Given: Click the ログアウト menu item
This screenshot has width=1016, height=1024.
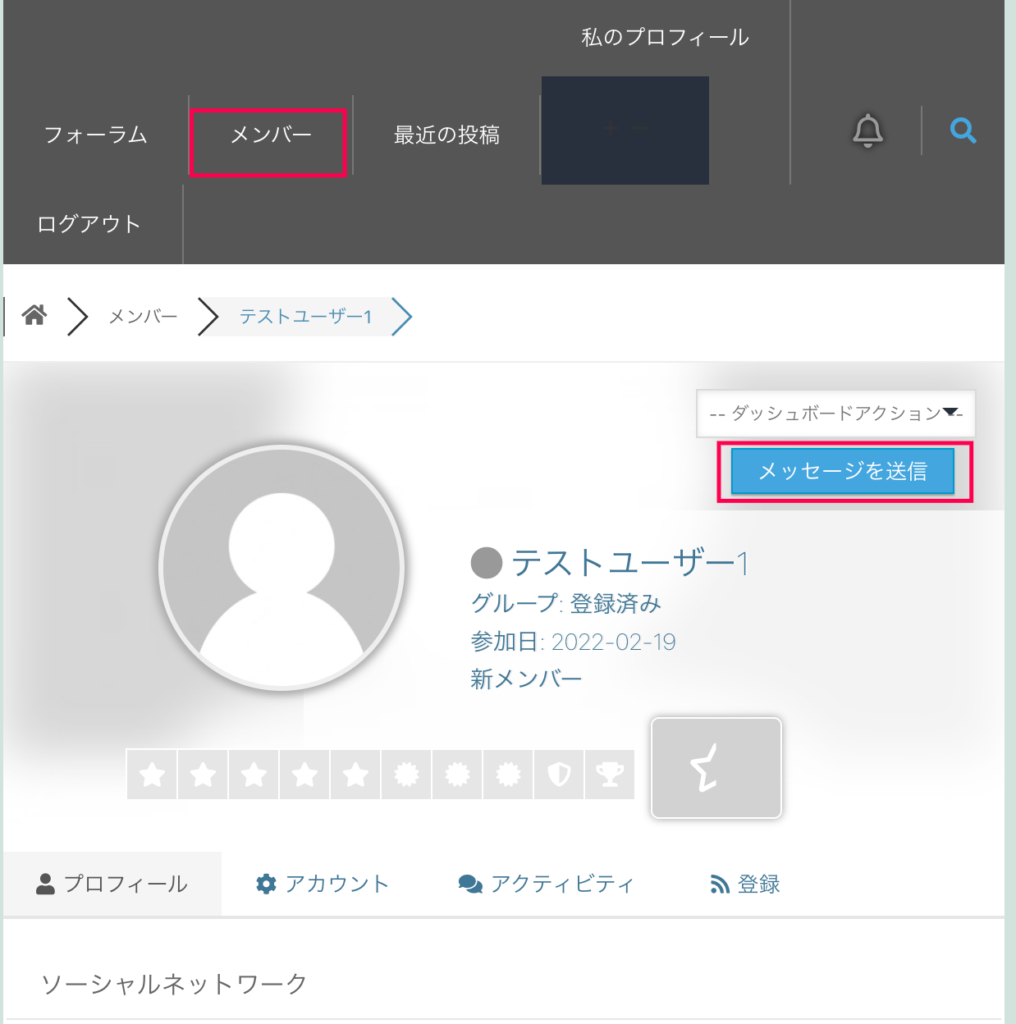Looking at the screenshot, I should pyautogui.click(x=89, y=224).
